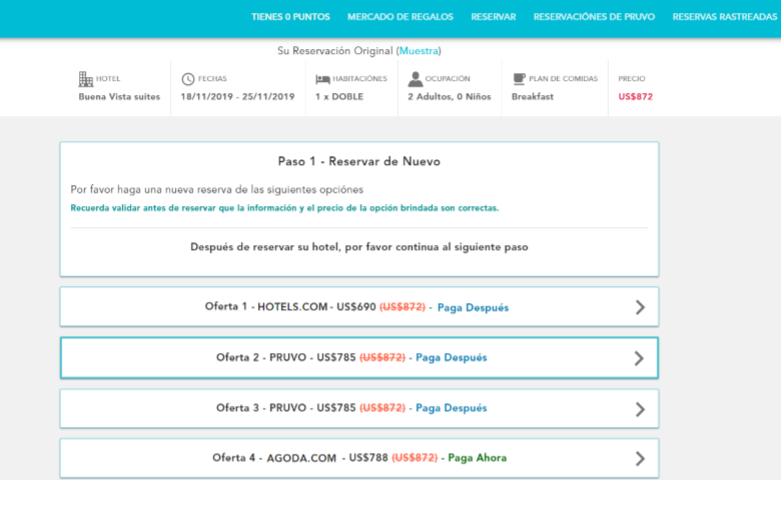Click the coffee cup icon beside Plan de Comidas
The height and width of the screenshot is (517, 781).
pyautogui.click(x=519, y=79)
